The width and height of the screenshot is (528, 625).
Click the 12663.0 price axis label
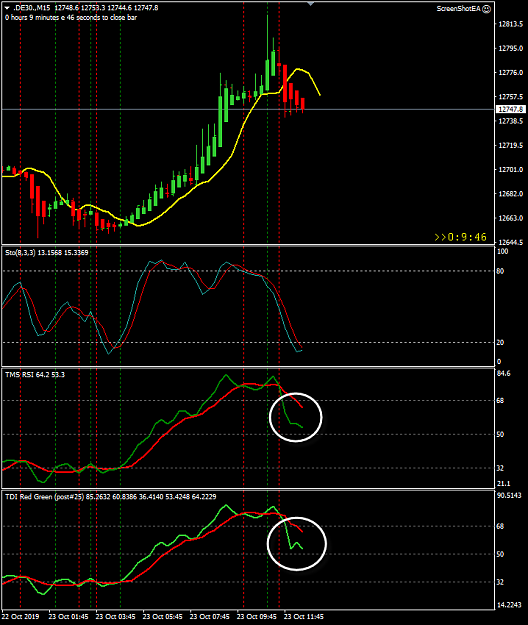click(x=510, y=218)
